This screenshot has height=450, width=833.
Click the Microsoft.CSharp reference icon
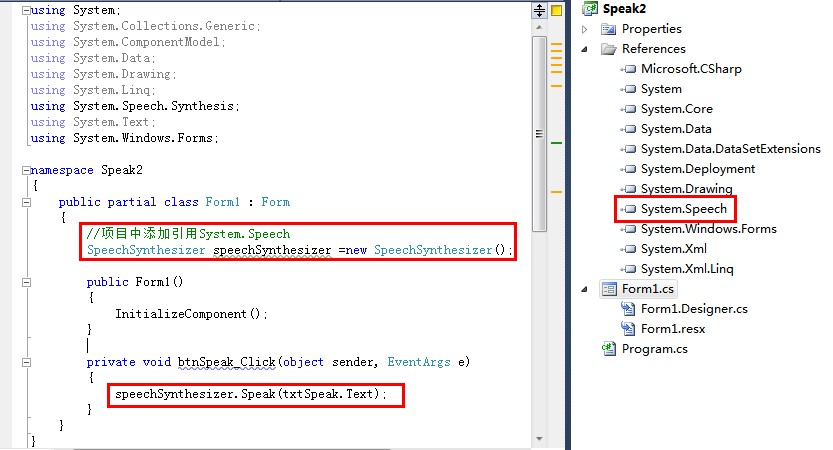tap(628, 69)
